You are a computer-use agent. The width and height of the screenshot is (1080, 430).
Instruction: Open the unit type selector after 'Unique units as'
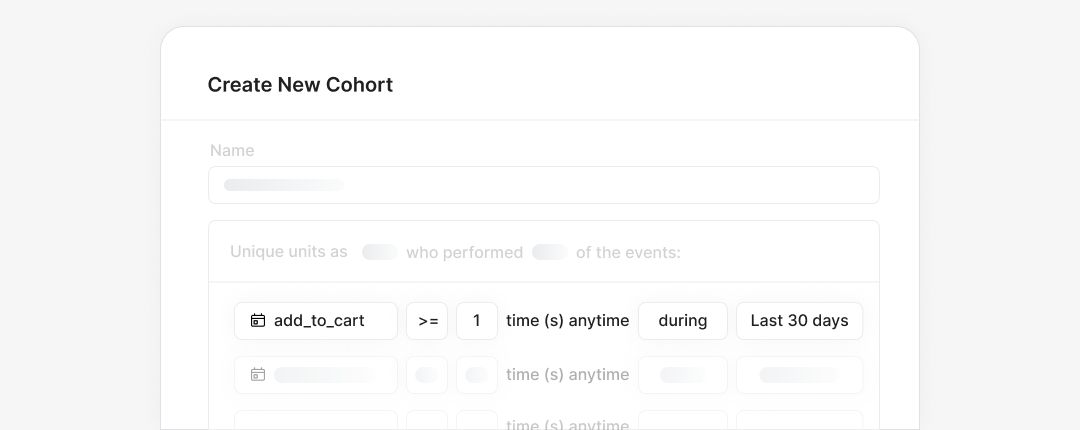pyautogui.click(x=380, y=252)
